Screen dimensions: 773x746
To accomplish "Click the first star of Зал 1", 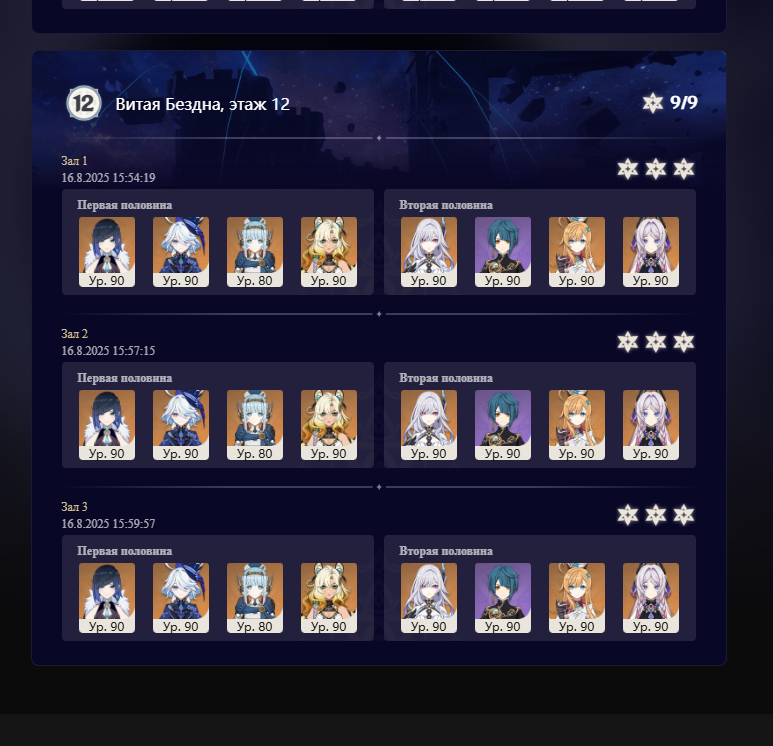I will [628, 169].
